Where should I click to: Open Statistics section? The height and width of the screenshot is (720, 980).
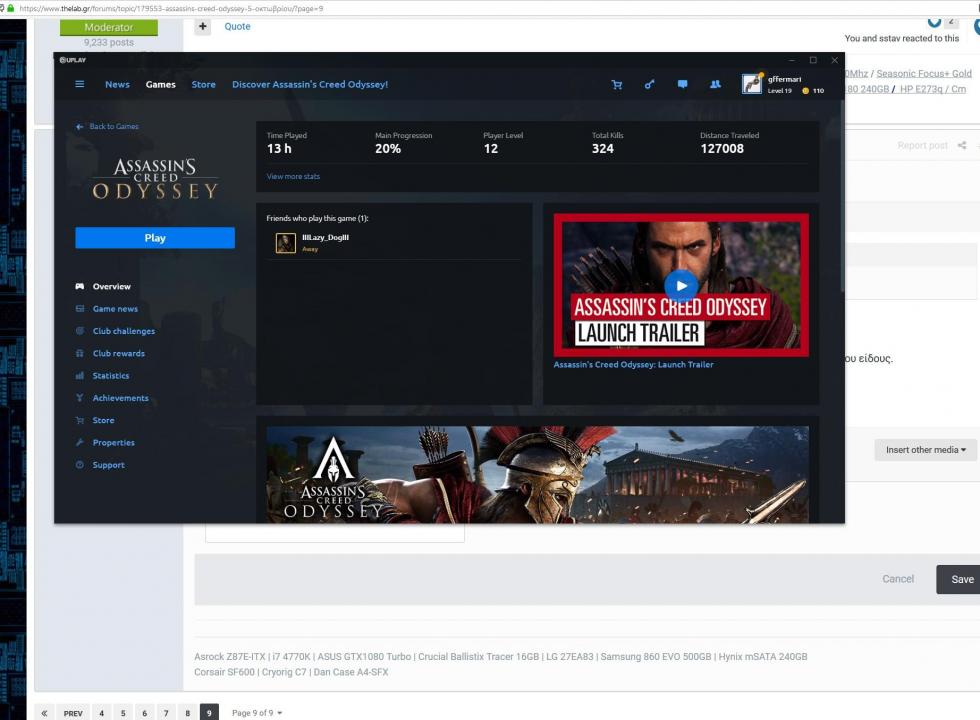111,376
